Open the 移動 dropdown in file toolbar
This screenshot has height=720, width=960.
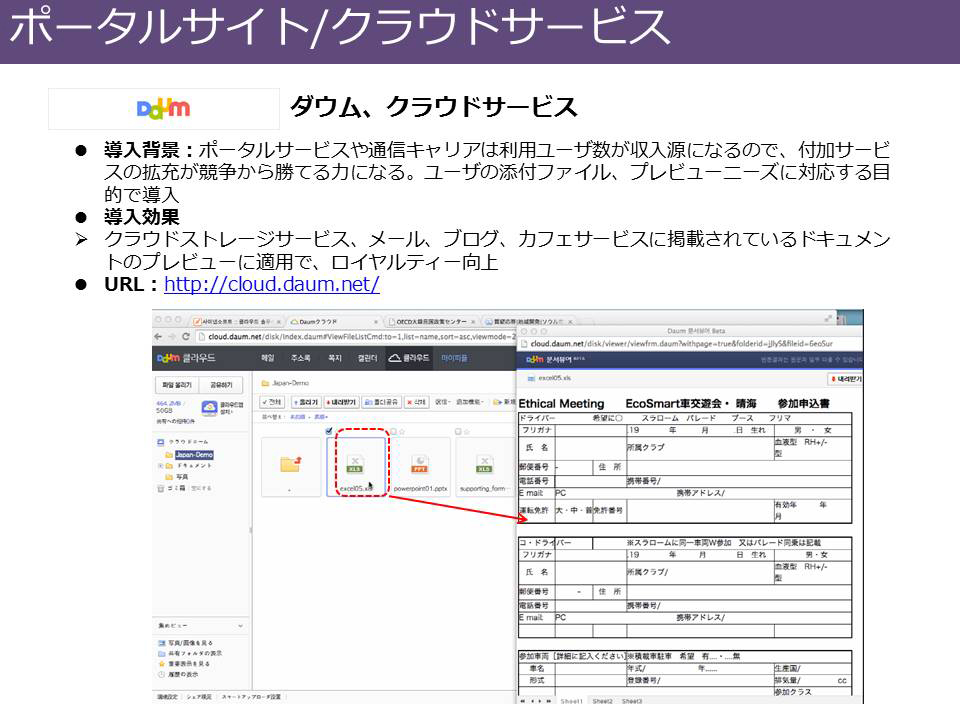point(443,402)
